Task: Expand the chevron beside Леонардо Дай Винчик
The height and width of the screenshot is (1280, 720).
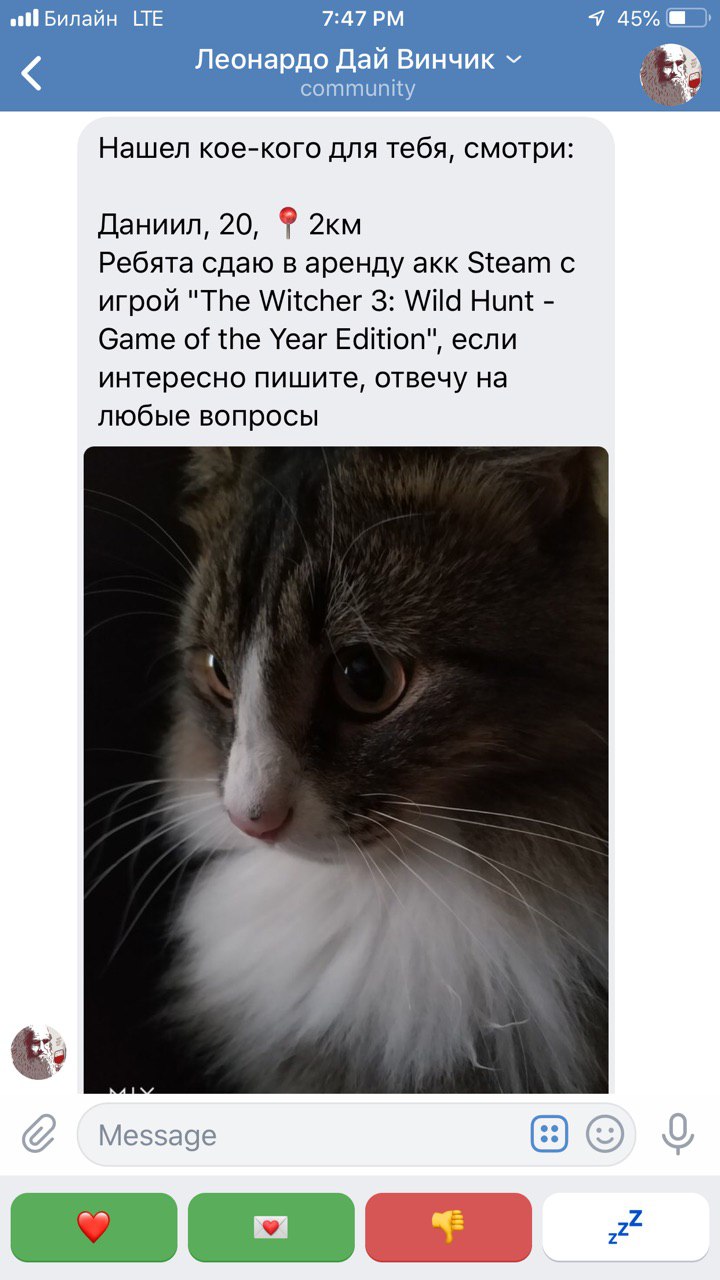Action: pos(514,60)
